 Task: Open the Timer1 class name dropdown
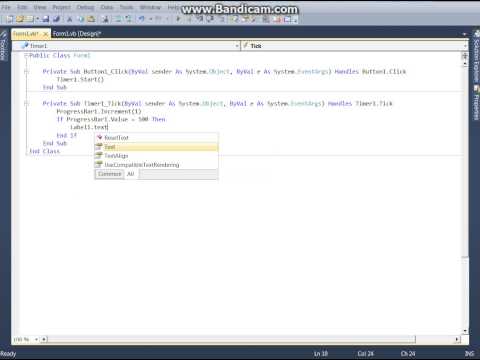(237, 46)
